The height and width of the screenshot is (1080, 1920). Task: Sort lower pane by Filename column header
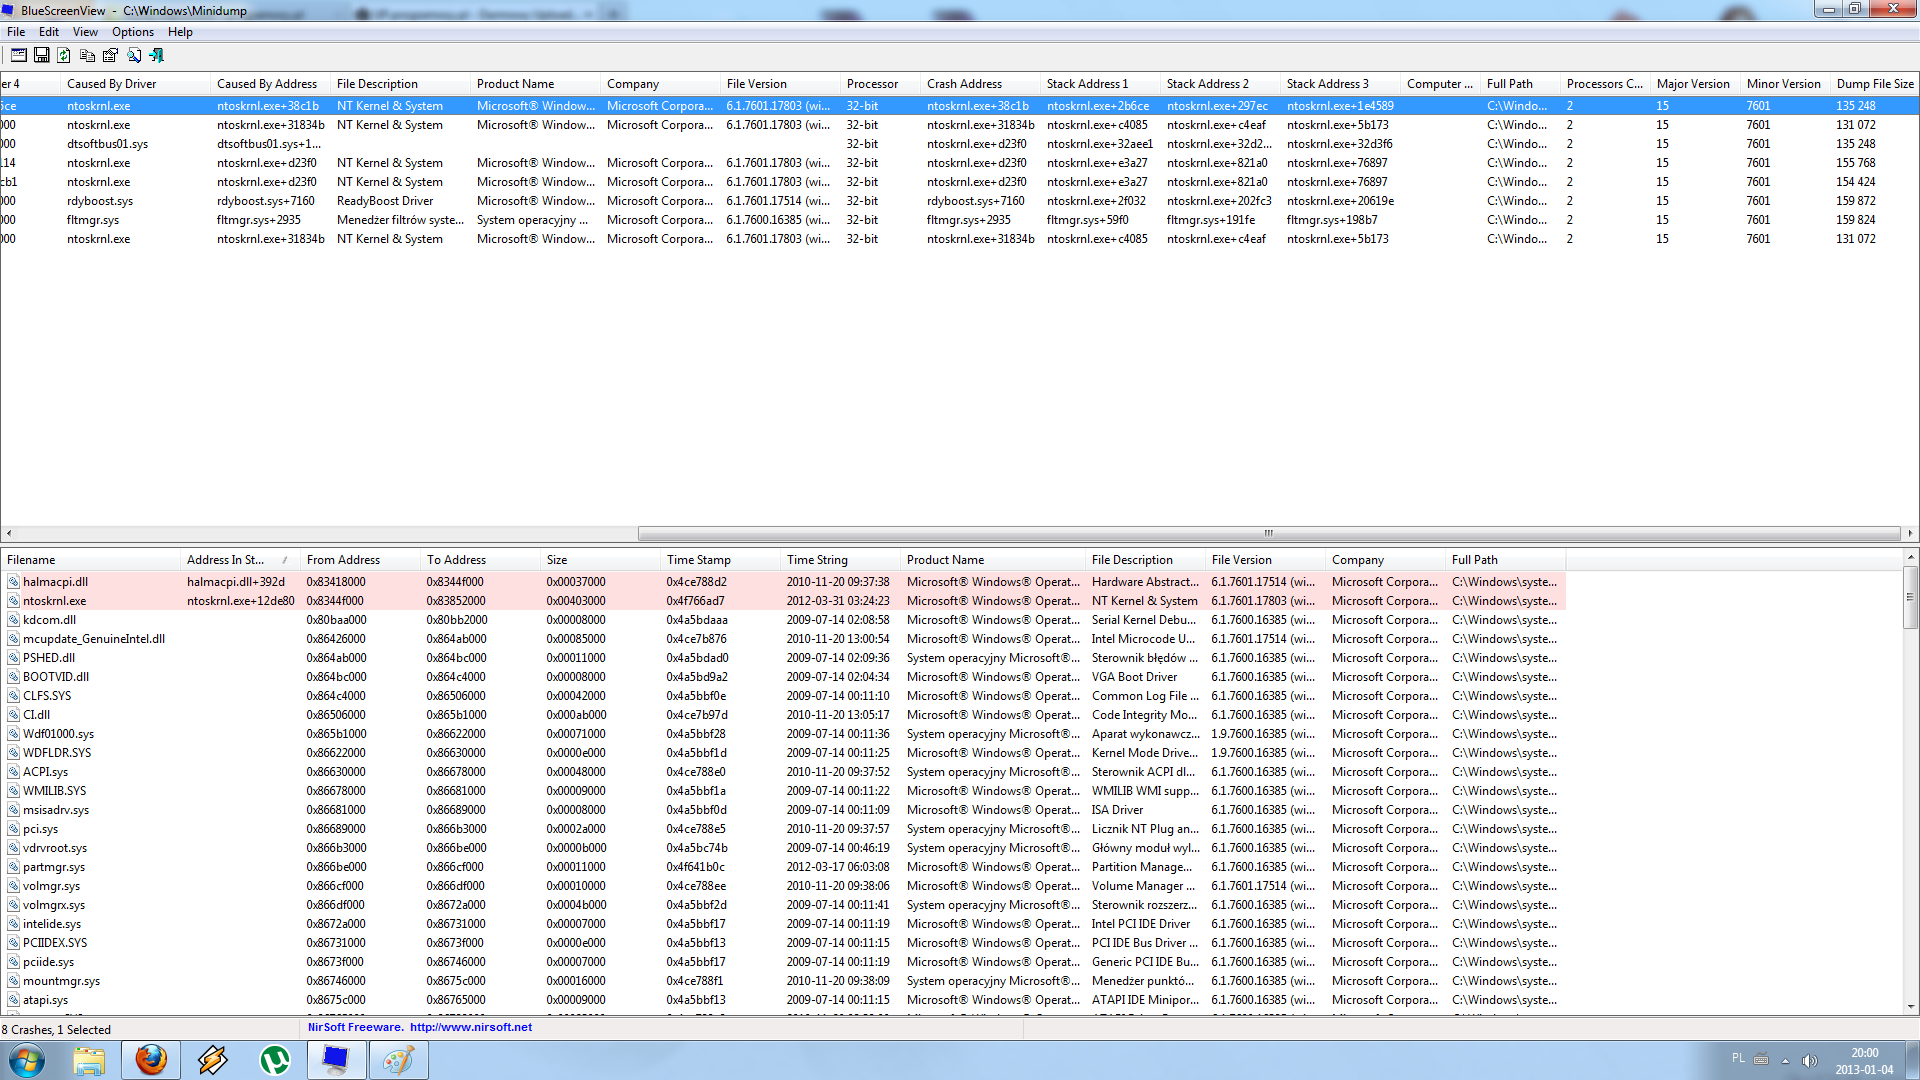[91, 560]
